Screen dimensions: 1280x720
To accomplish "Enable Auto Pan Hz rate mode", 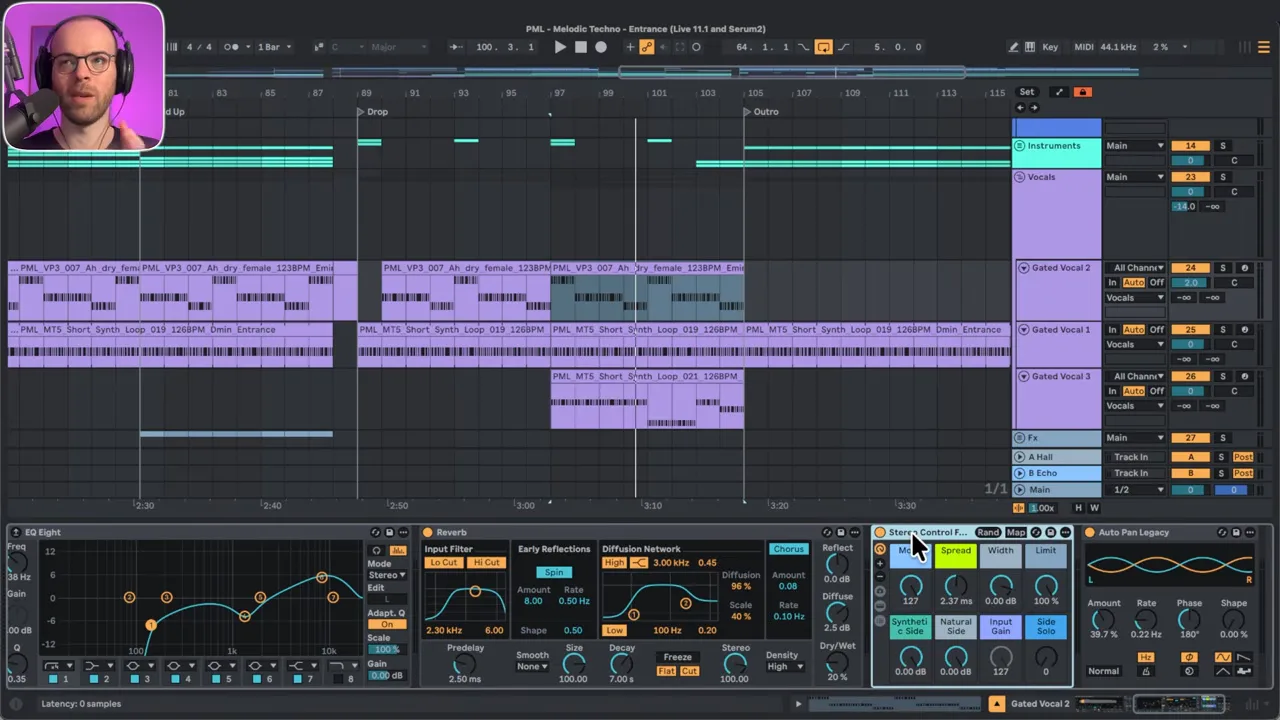I will click(x=1146, y=657).
